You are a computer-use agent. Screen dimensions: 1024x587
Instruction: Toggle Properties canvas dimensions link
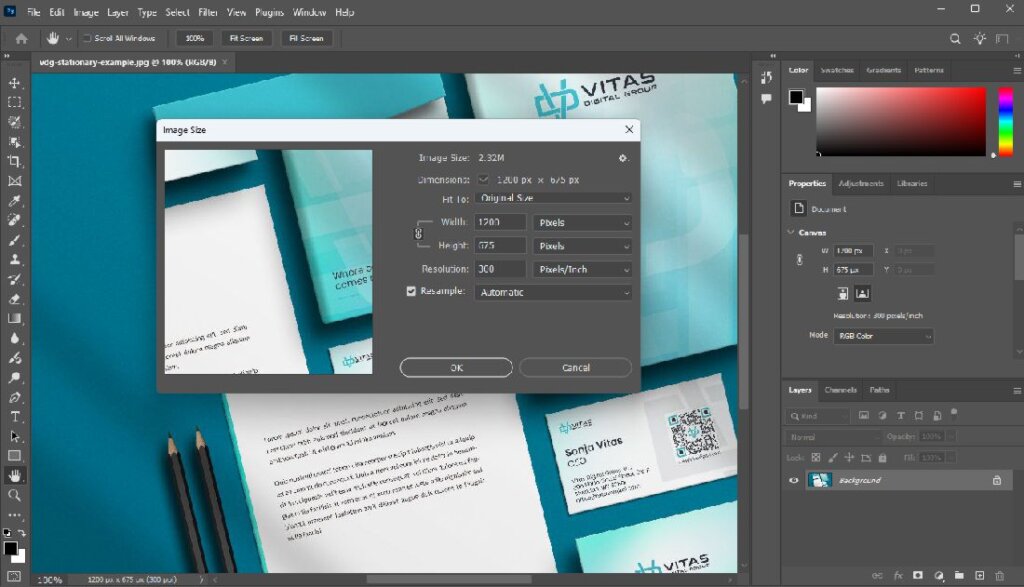point(799,260)
